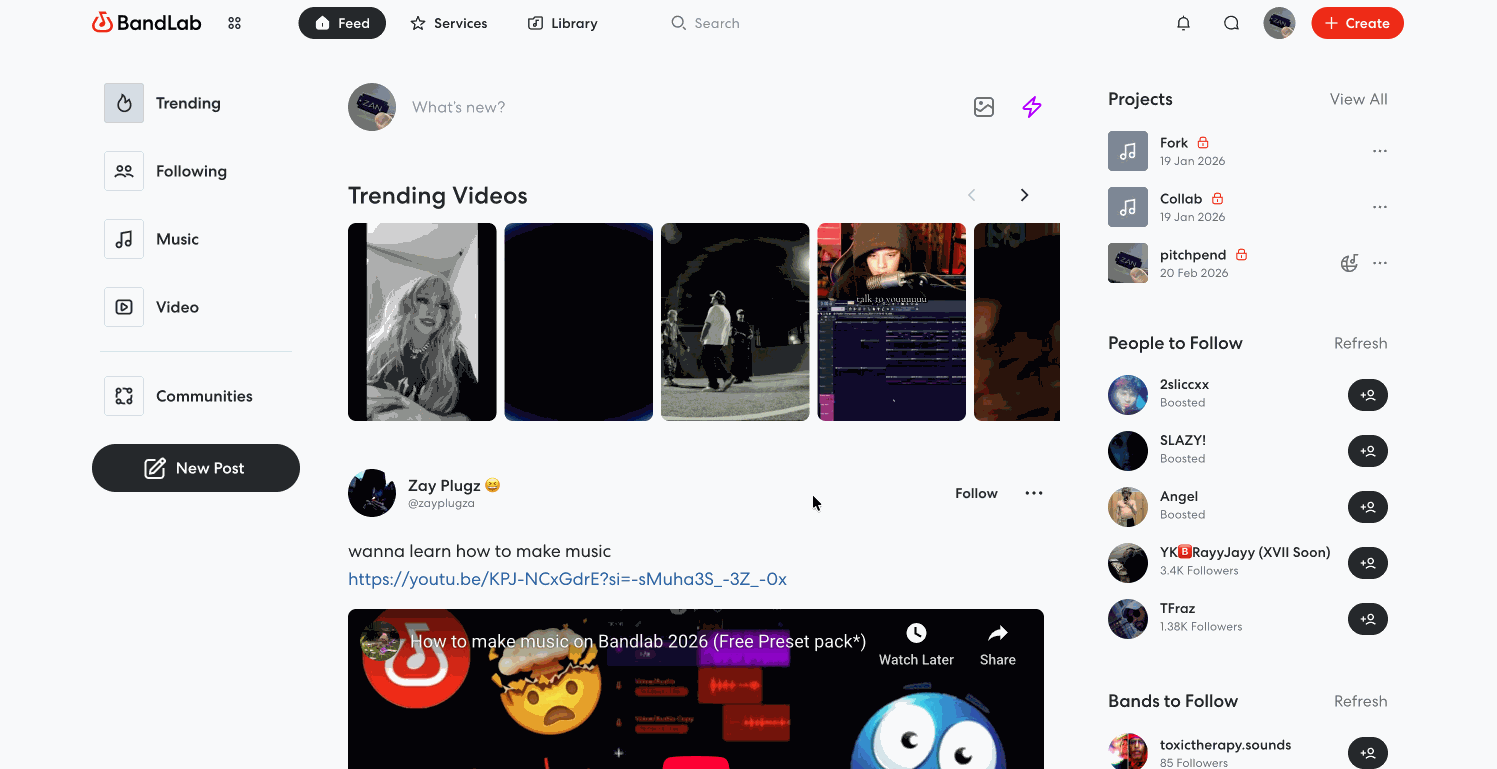This screenshot has height=769, width=1497.
Task: Click the purple lightning icon in the composer
Action: (x=1031, y=107)
